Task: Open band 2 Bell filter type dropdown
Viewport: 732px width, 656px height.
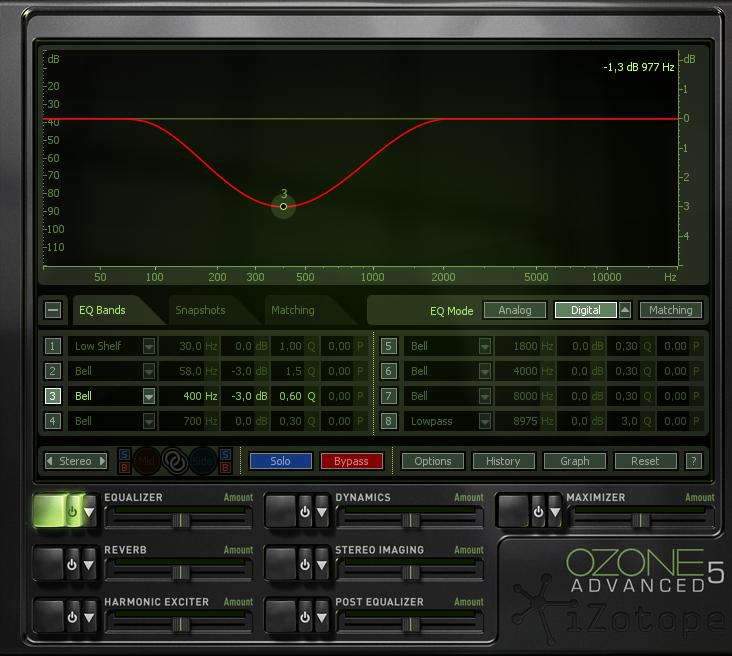Action: [x=149, y=372]
